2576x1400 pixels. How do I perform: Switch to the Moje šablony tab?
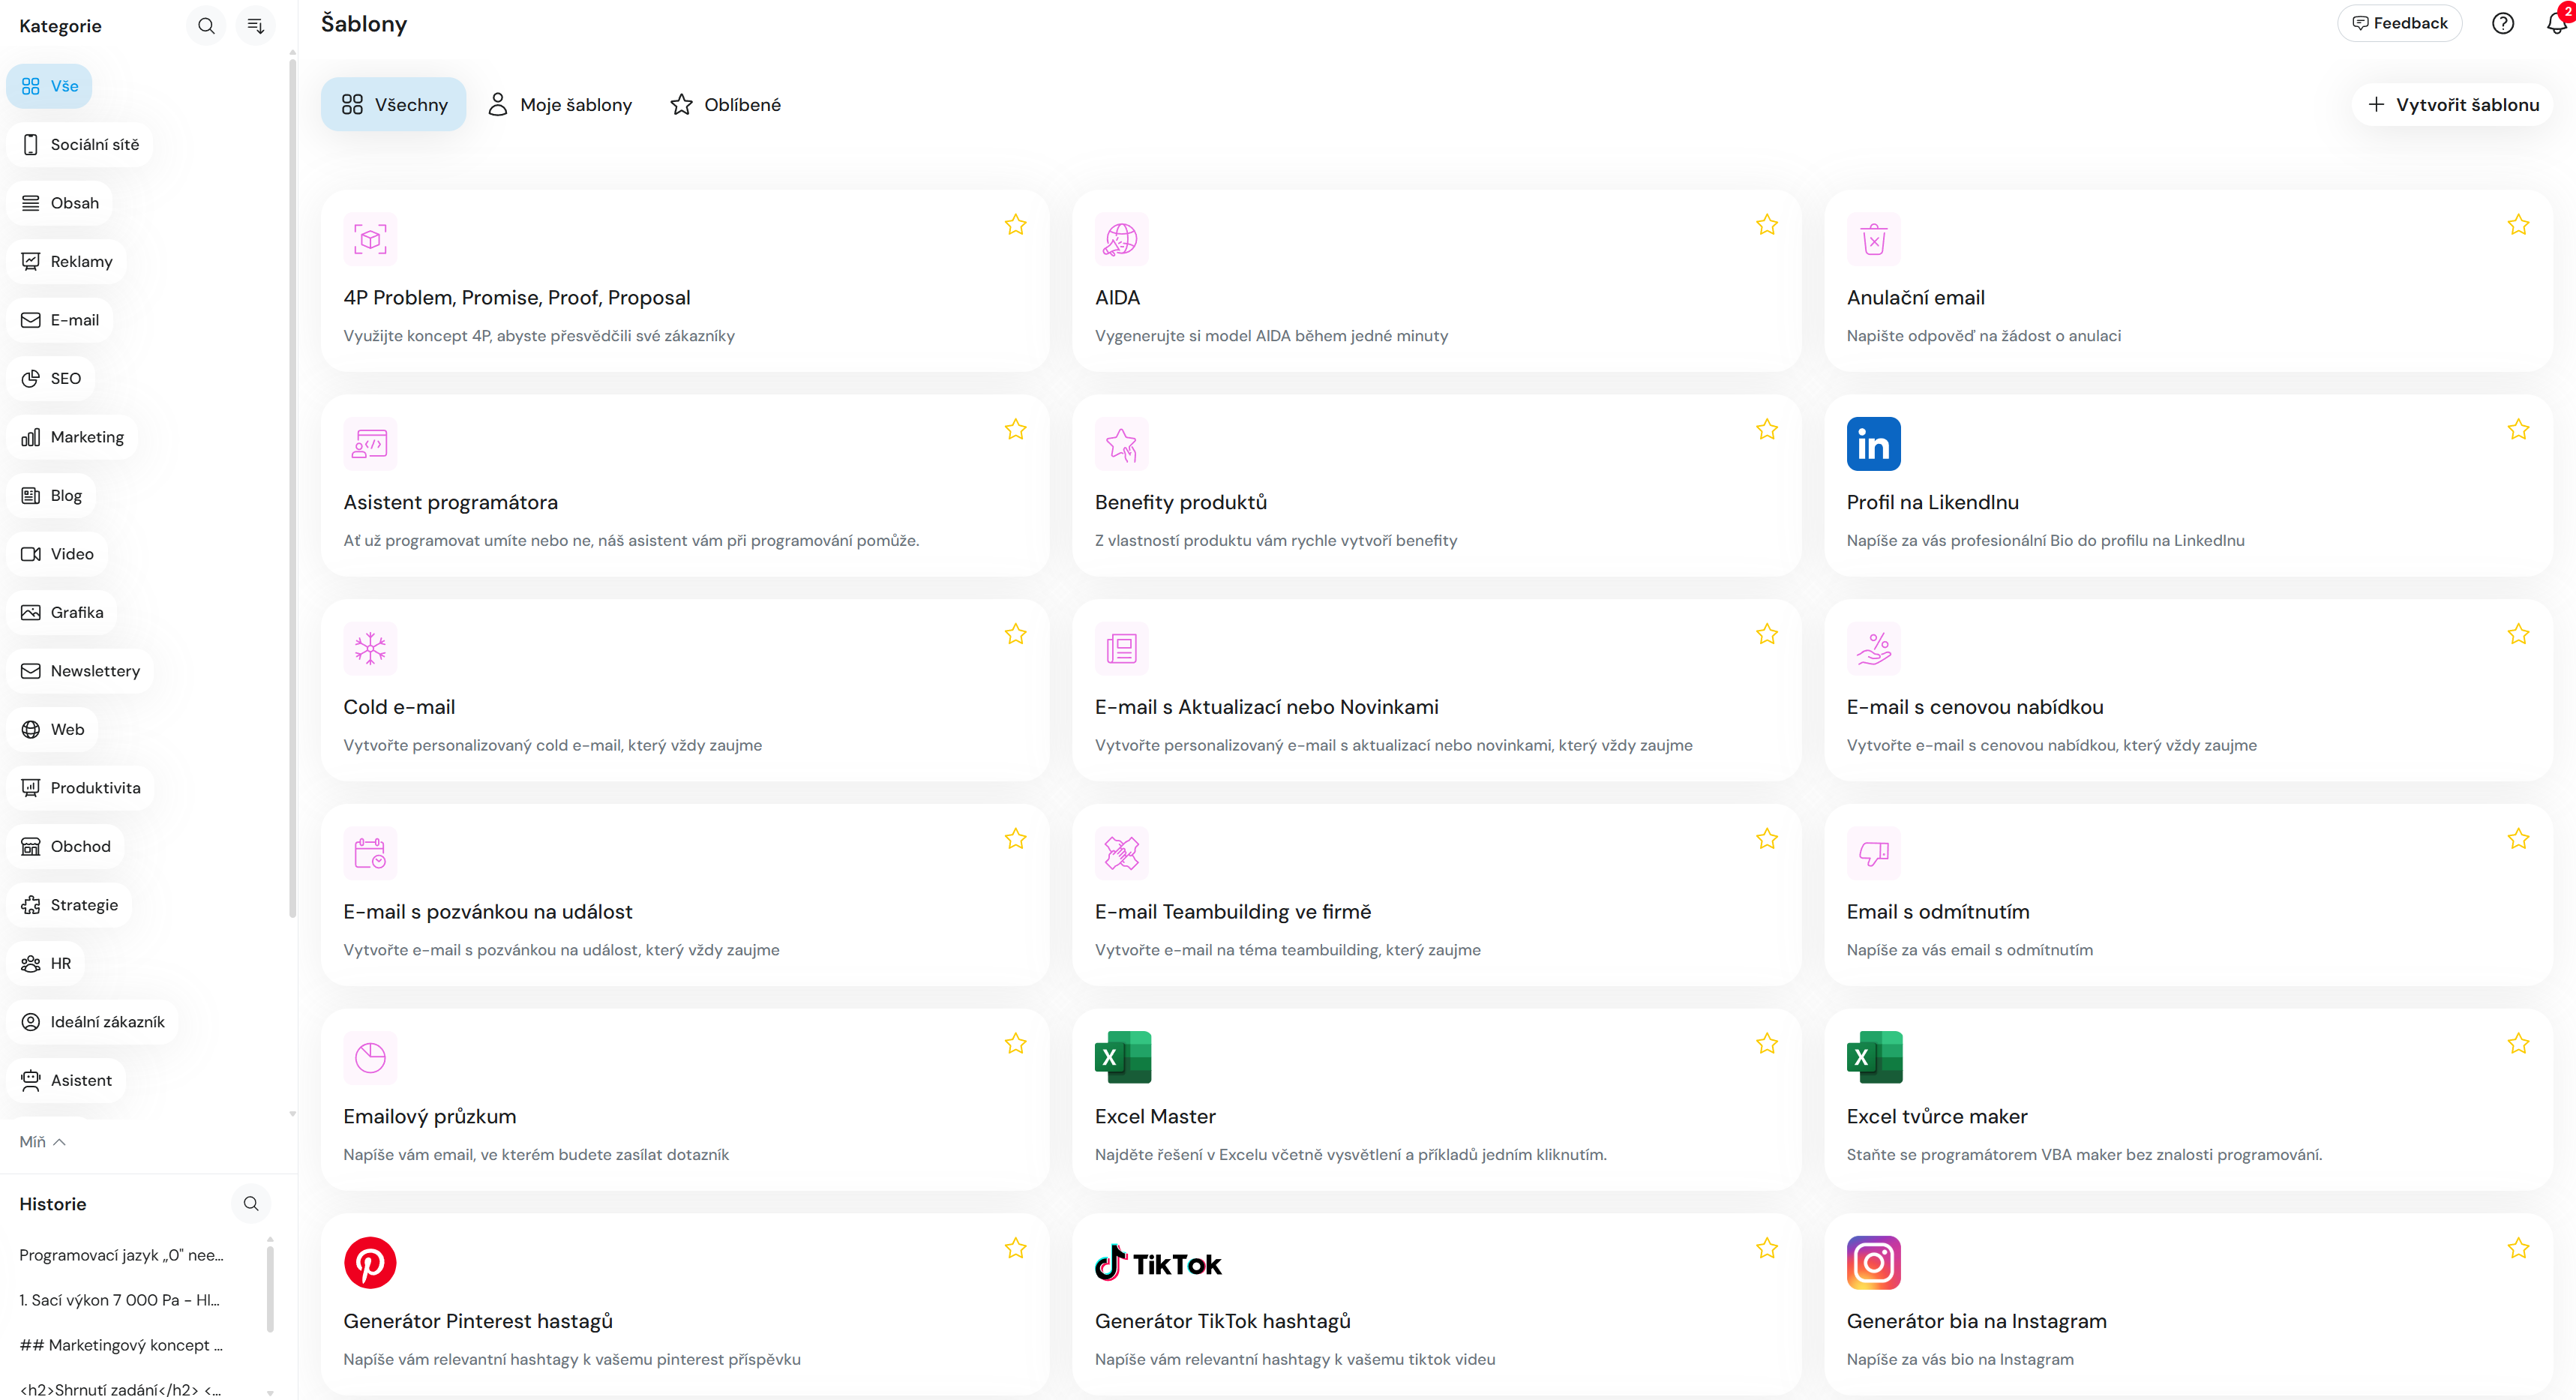point(559,105)
